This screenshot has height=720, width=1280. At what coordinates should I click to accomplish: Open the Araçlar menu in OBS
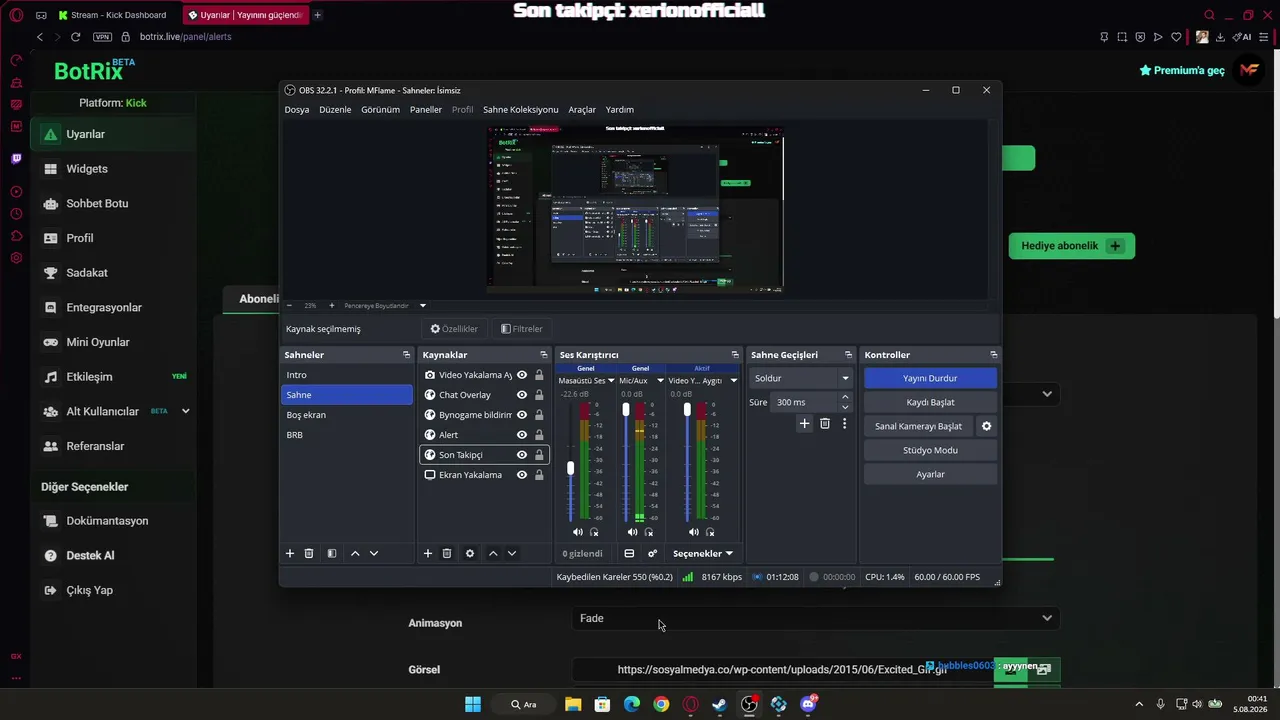[x=582, y=110]
